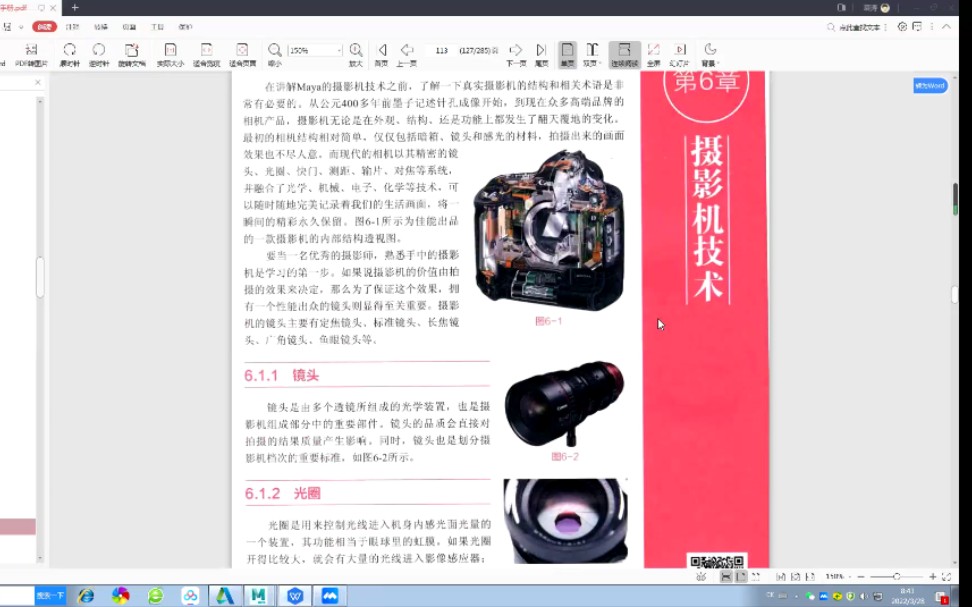This screenshot has height=607, width=972.
Task: Switch to single page view icon
Action: 566,48
